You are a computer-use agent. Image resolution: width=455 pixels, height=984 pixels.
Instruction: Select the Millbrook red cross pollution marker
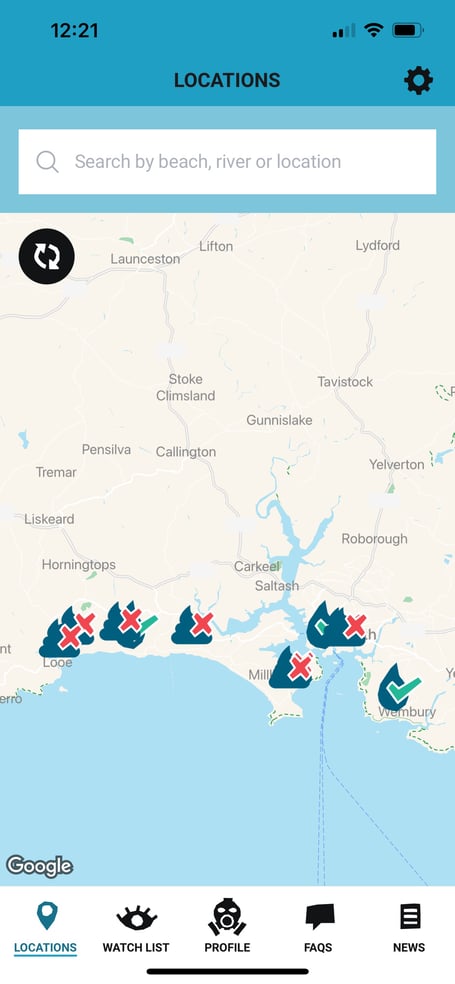tap(292, 667)
